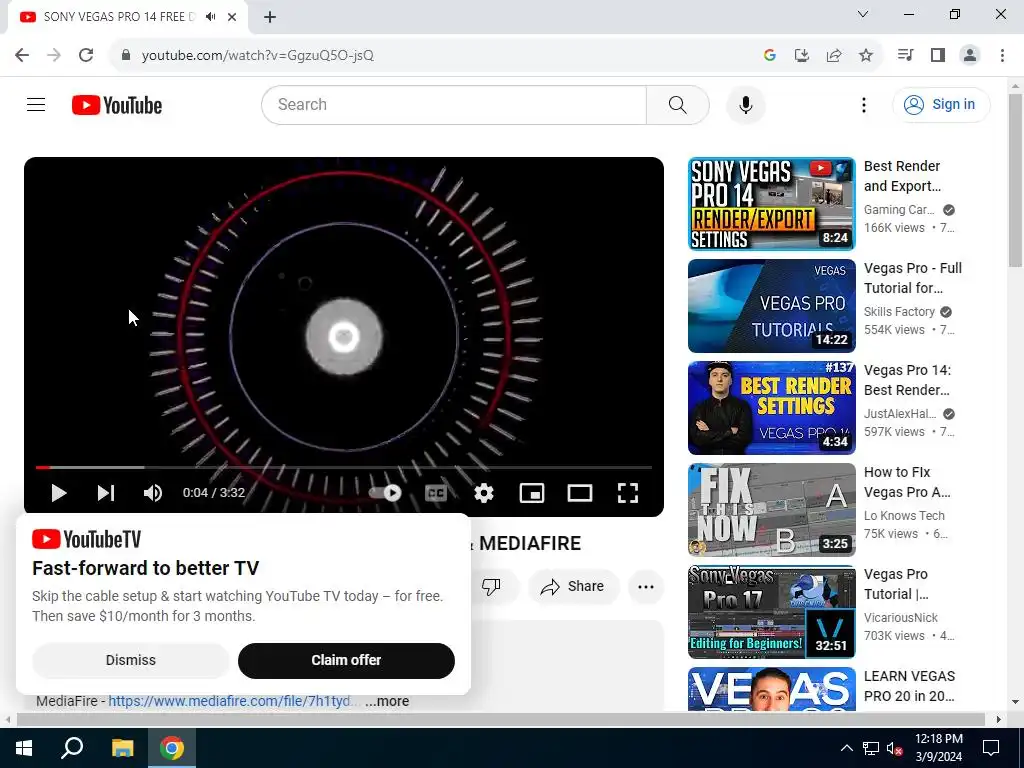
Task: Click the search magnifier button
Action: pyautogui.click(x=677, y=104)
